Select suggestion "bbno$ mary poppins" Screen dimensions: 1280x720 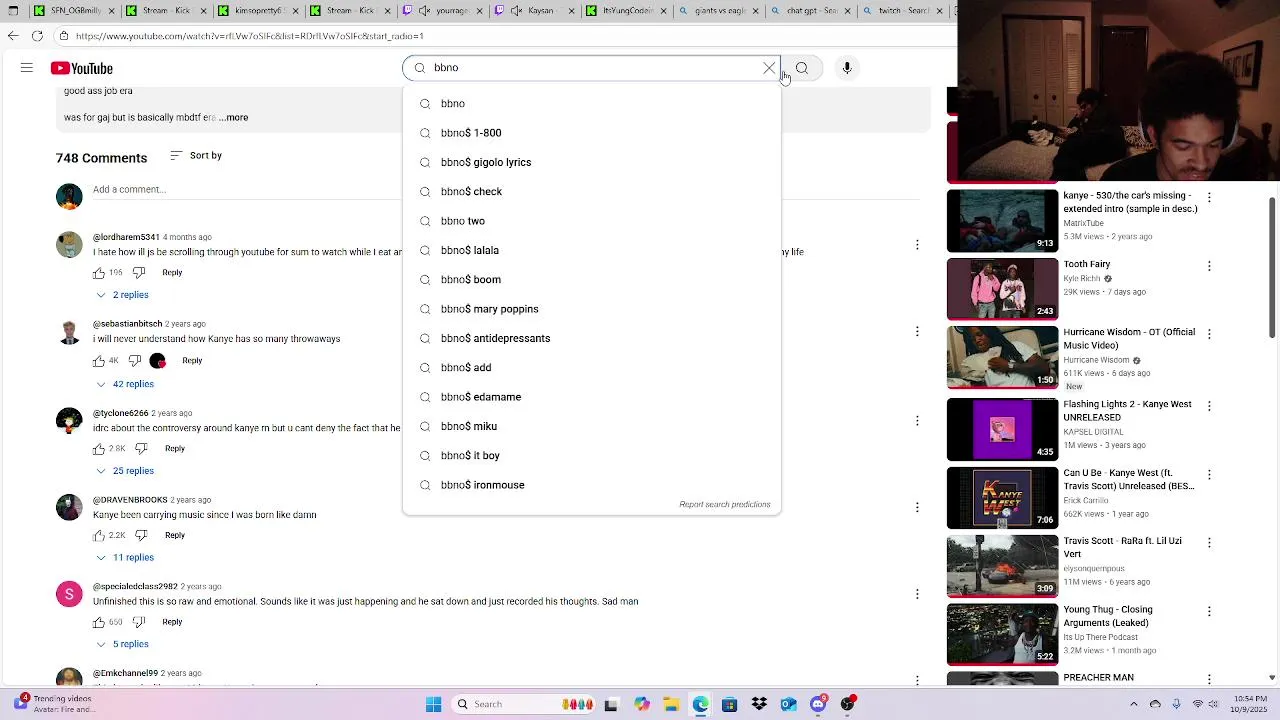click(x=591, y=309)
